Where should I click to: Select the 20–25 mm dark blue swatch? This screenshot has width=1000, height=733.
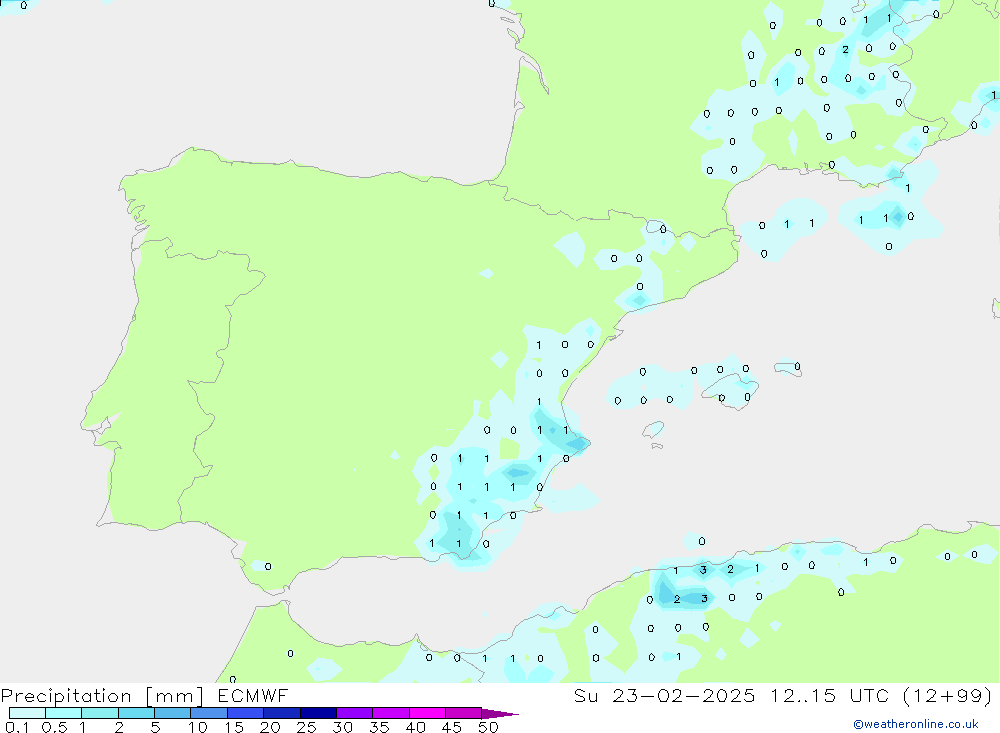point(282,713)
